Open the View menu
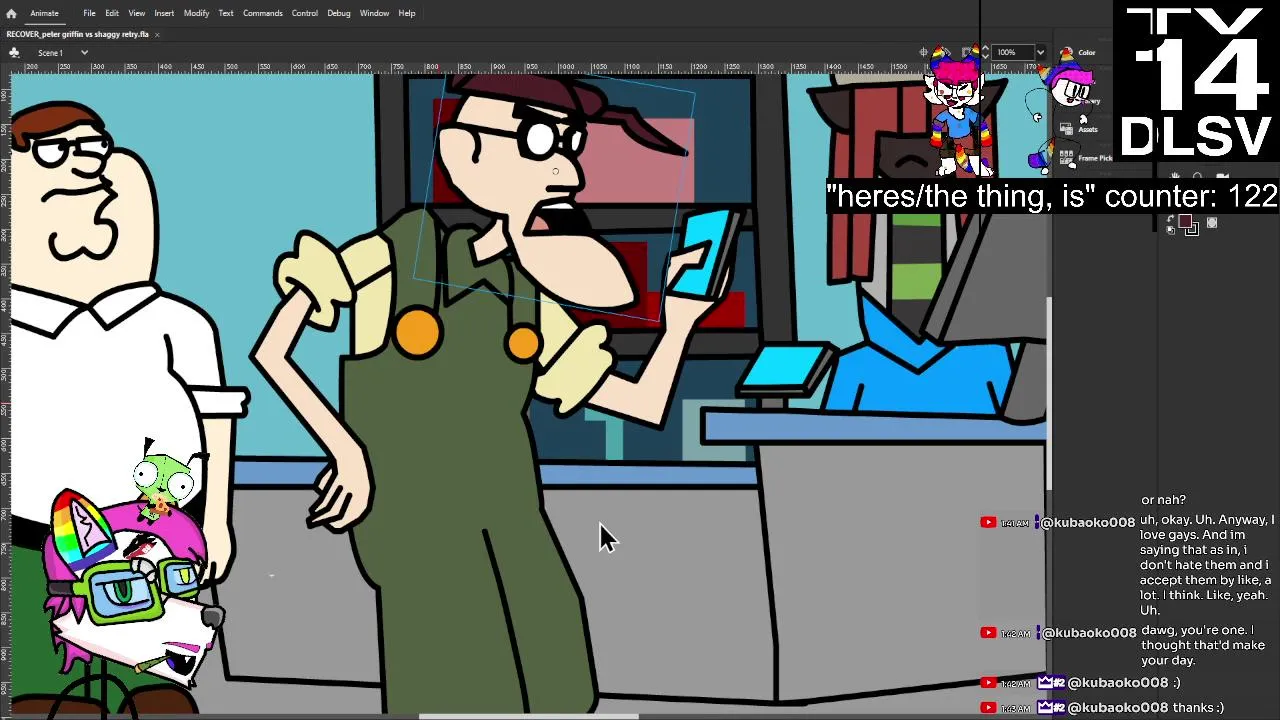 click(x=136, y=13)
